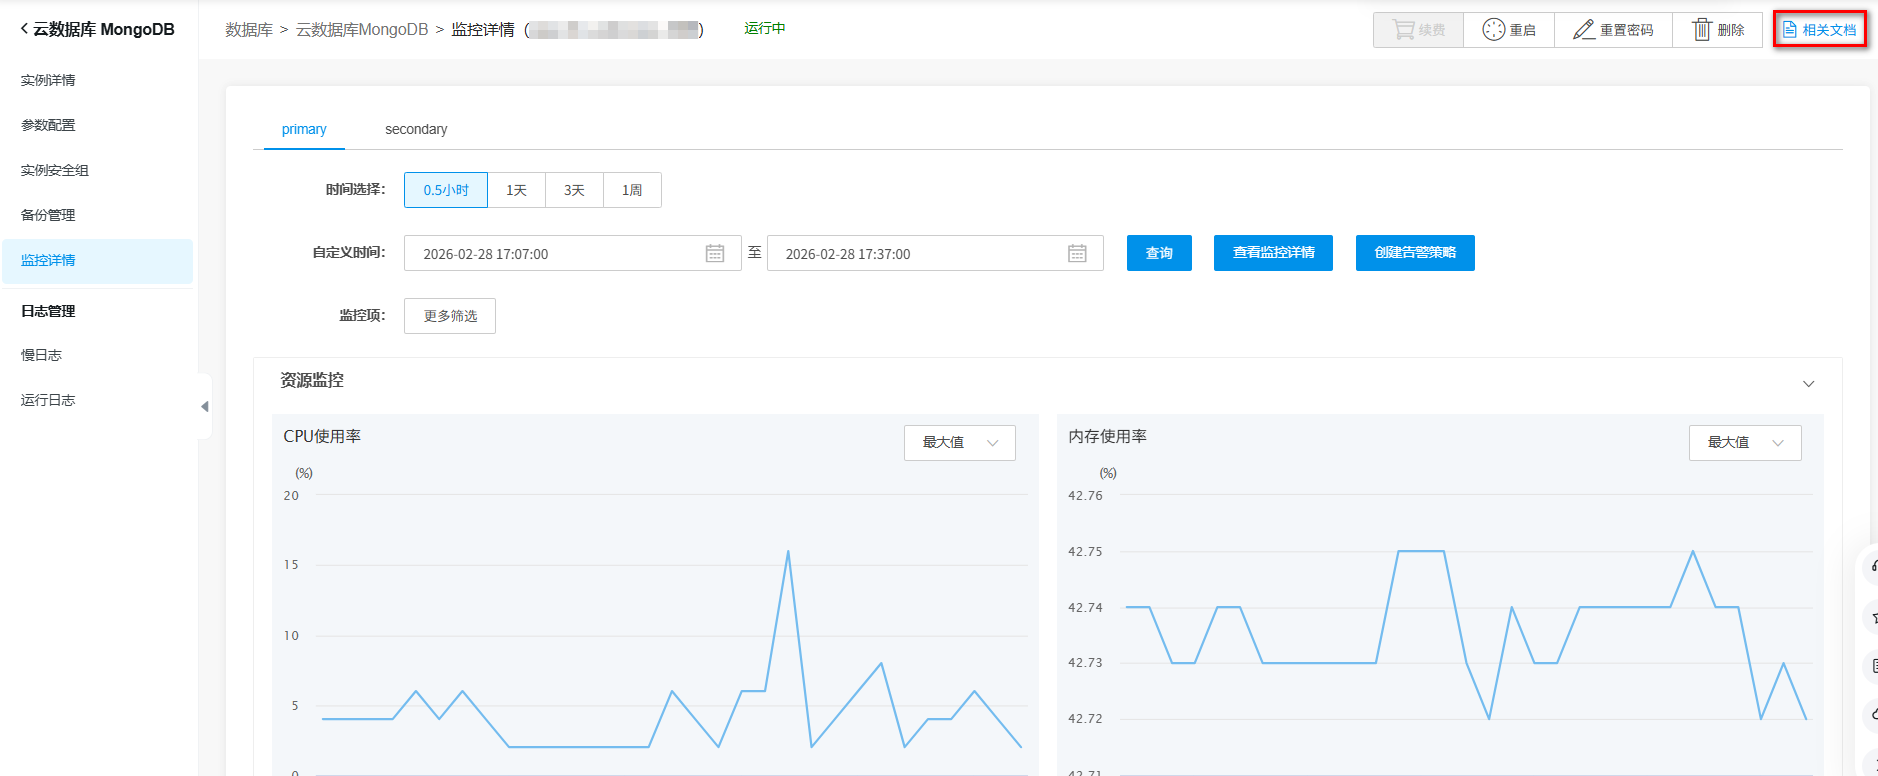Click the 查询 button
The image size is (1878, 776).
click(x=1159, y=253)
